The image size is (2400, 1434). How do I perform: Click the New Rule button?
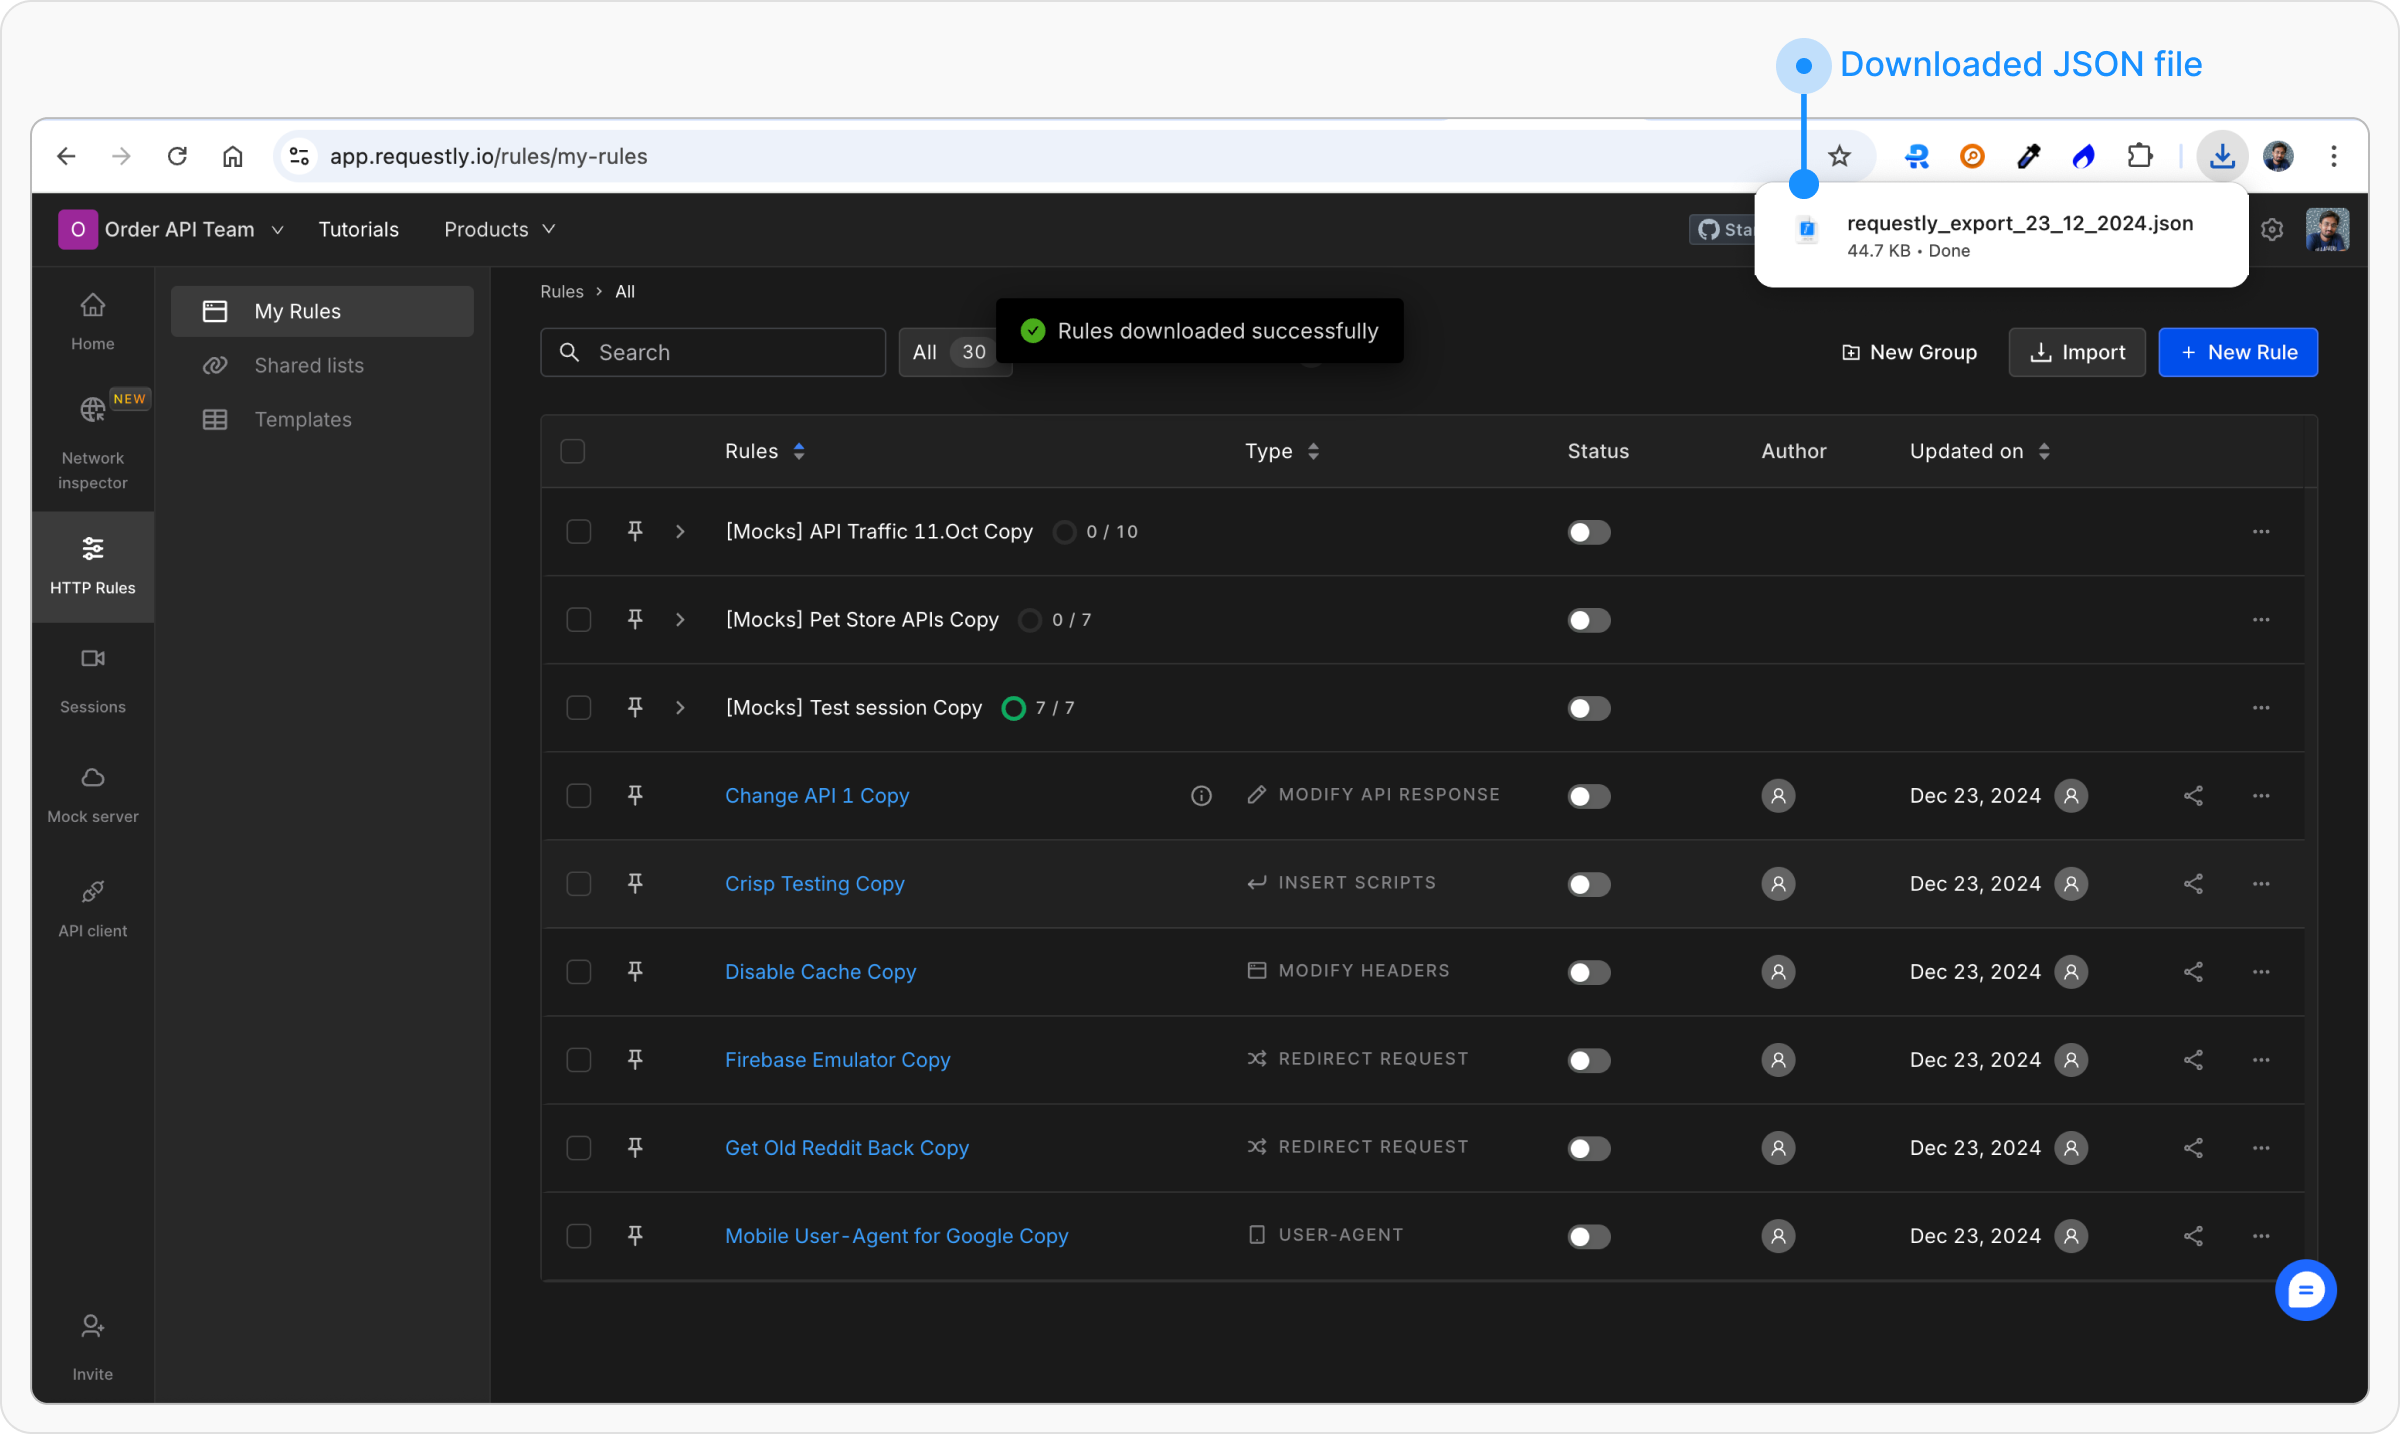click(x=2237, y=352)
